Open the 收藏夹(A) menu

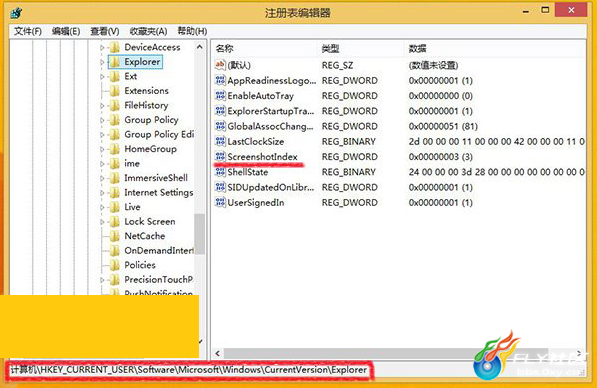point(148,31)
